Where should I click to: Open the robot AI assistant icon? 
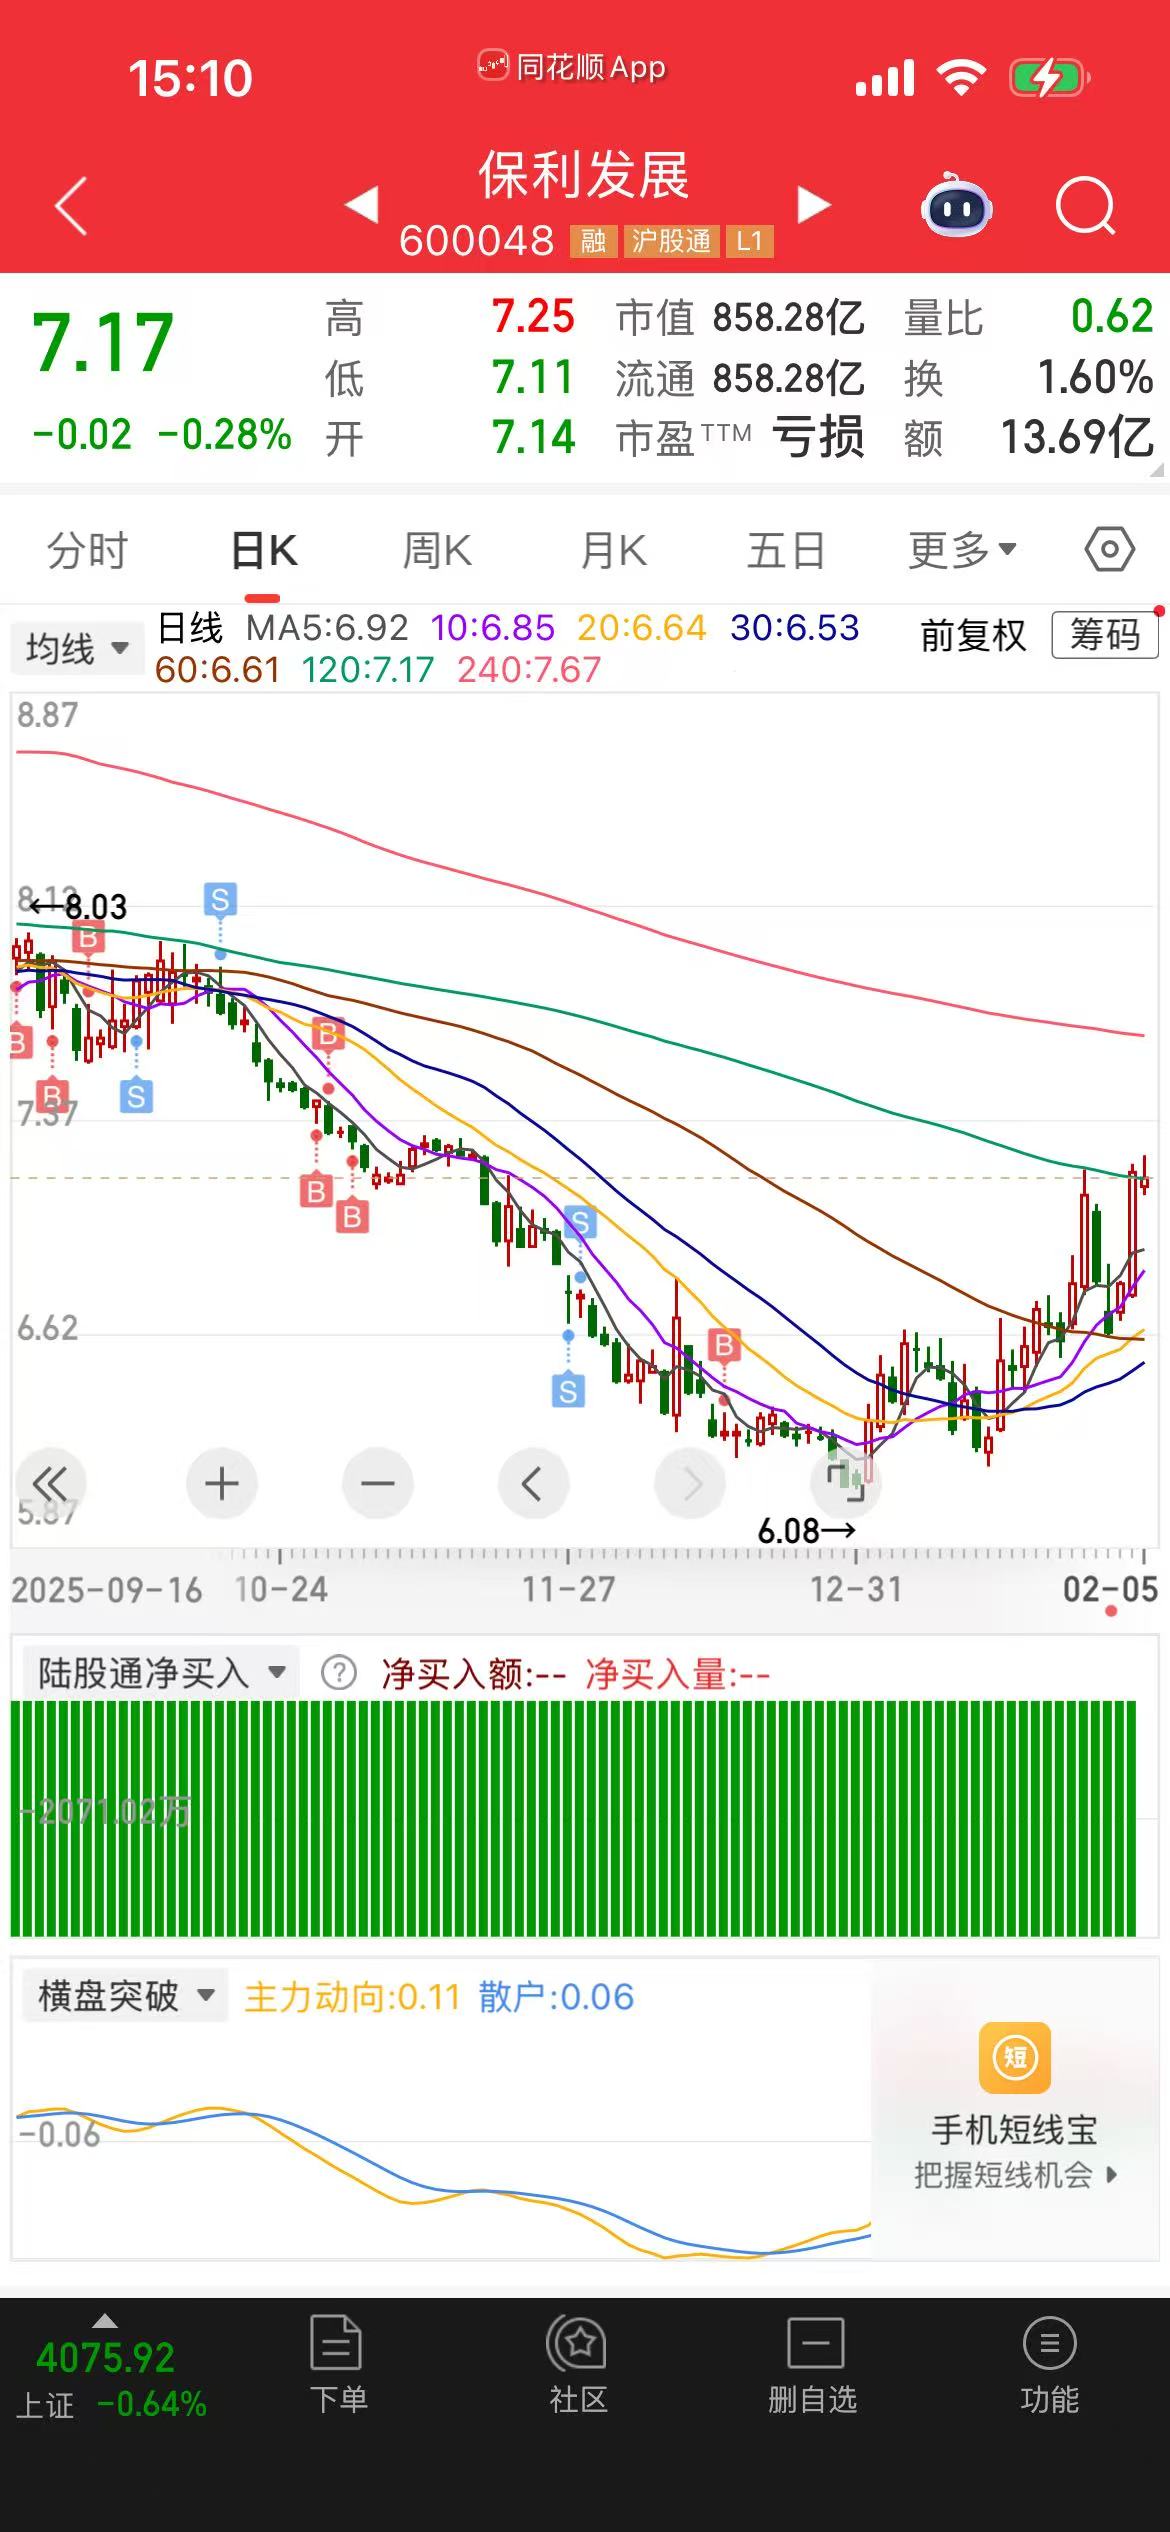click(956, 205)
